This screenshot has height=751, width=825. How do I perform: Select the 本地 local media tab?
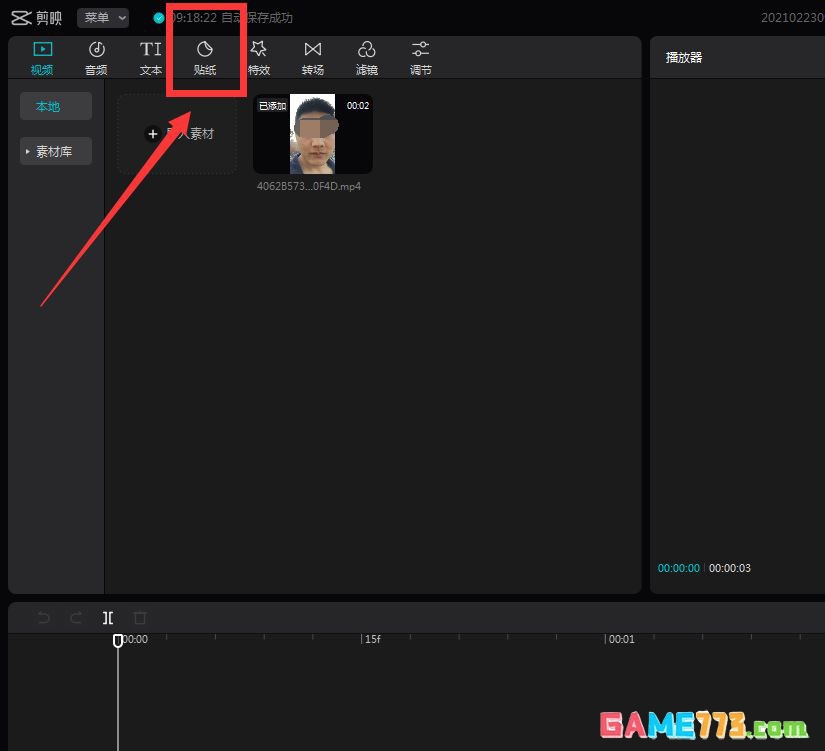pyautogui.click(x=56, y=106)
